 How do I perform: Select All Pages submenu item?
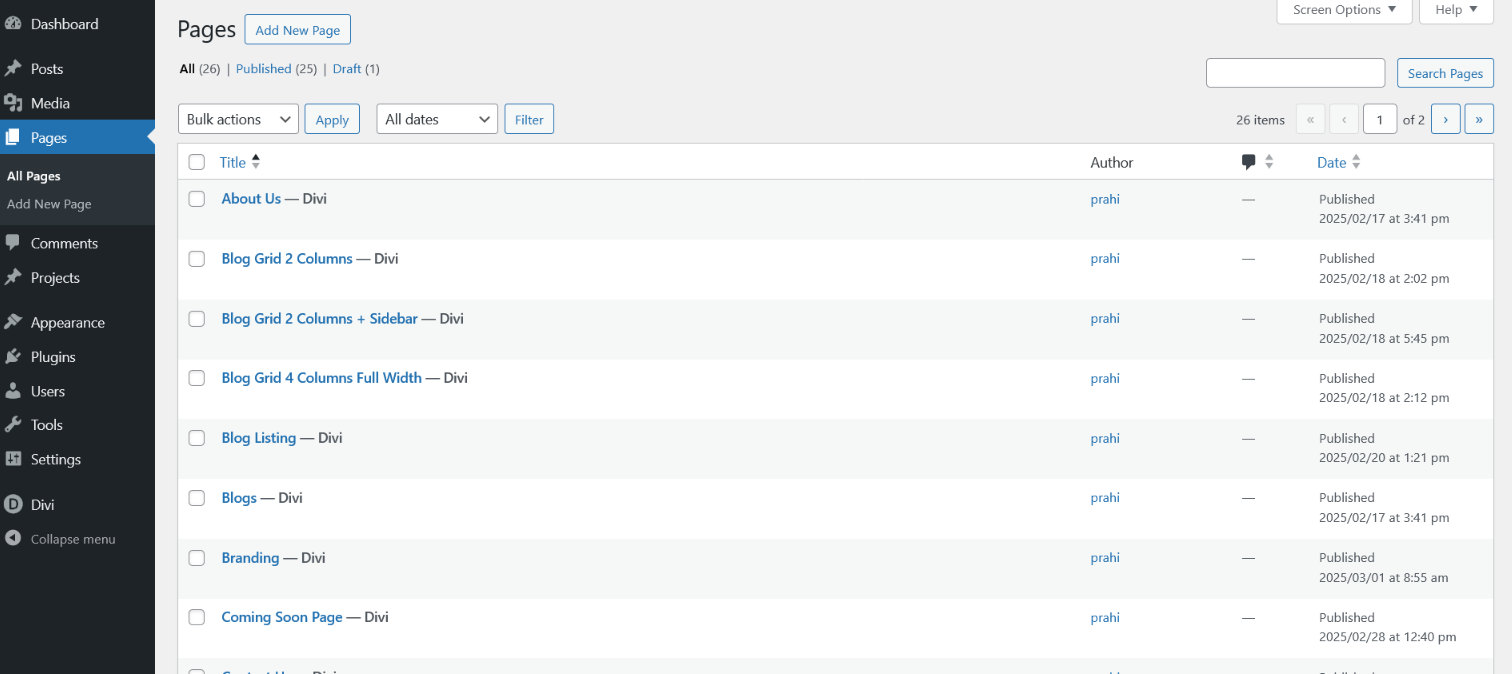[34, 176]
